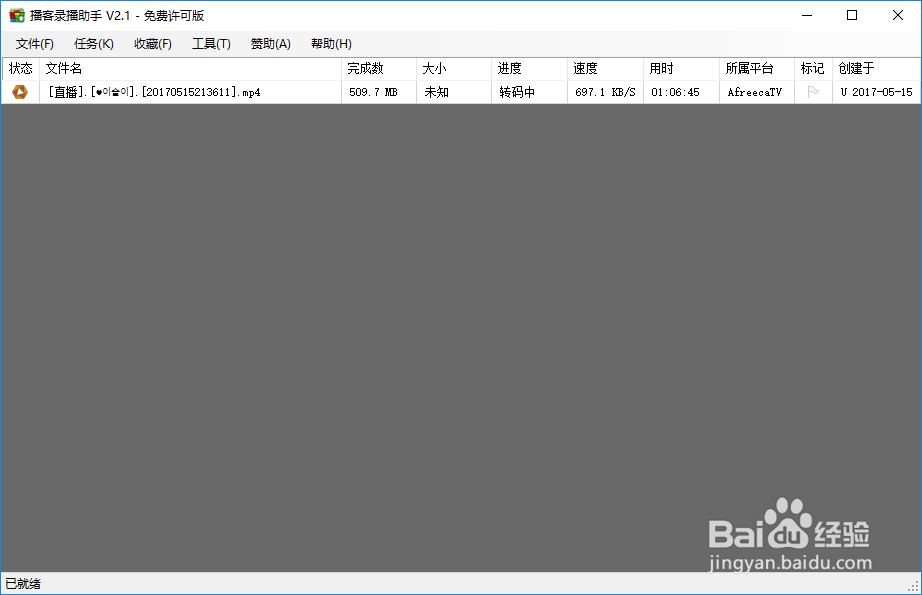Open the 帮助(H) menu
Viewport: 922px width, 595px height.
(330, 43)
